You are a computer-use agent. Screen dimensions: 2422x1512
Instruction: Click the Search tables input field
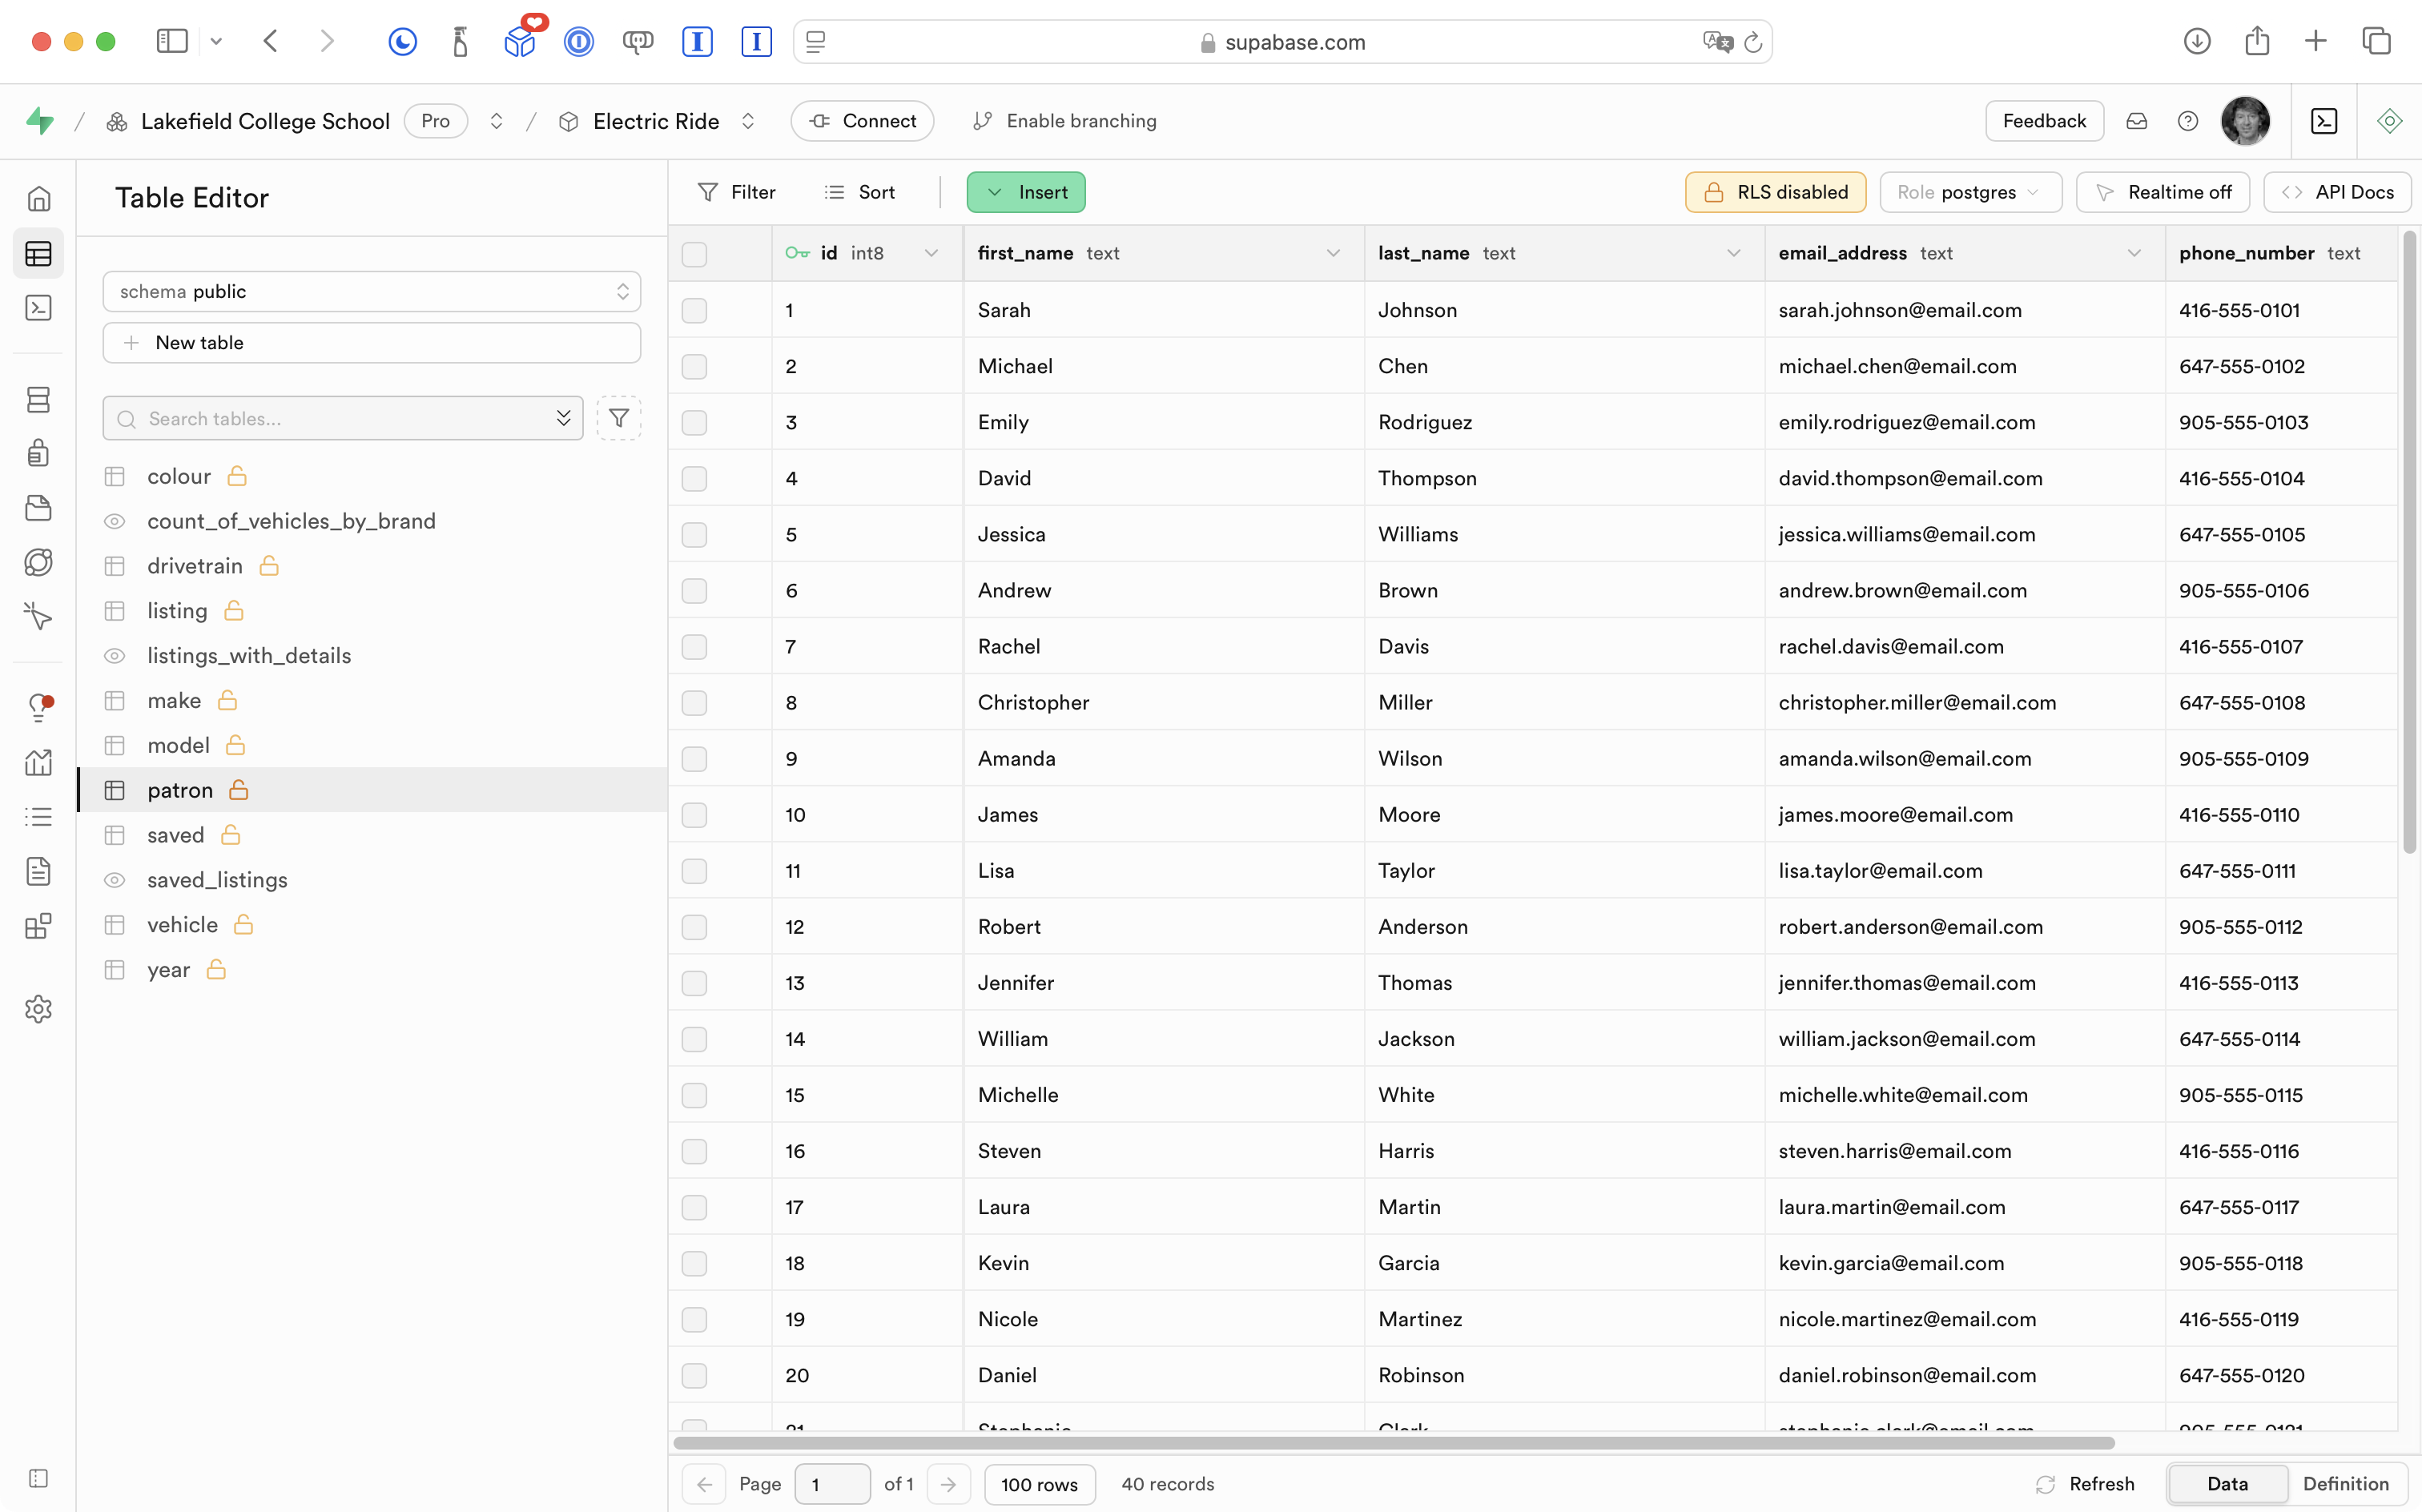340,418
